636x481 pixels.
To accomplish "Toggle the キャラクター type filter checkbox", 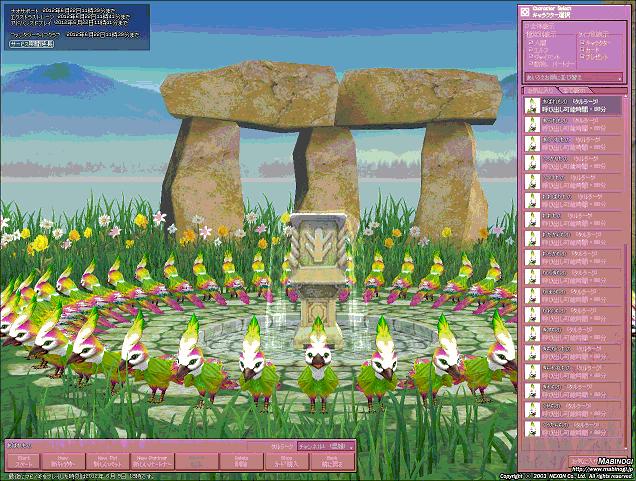I will tap(582, 42).
